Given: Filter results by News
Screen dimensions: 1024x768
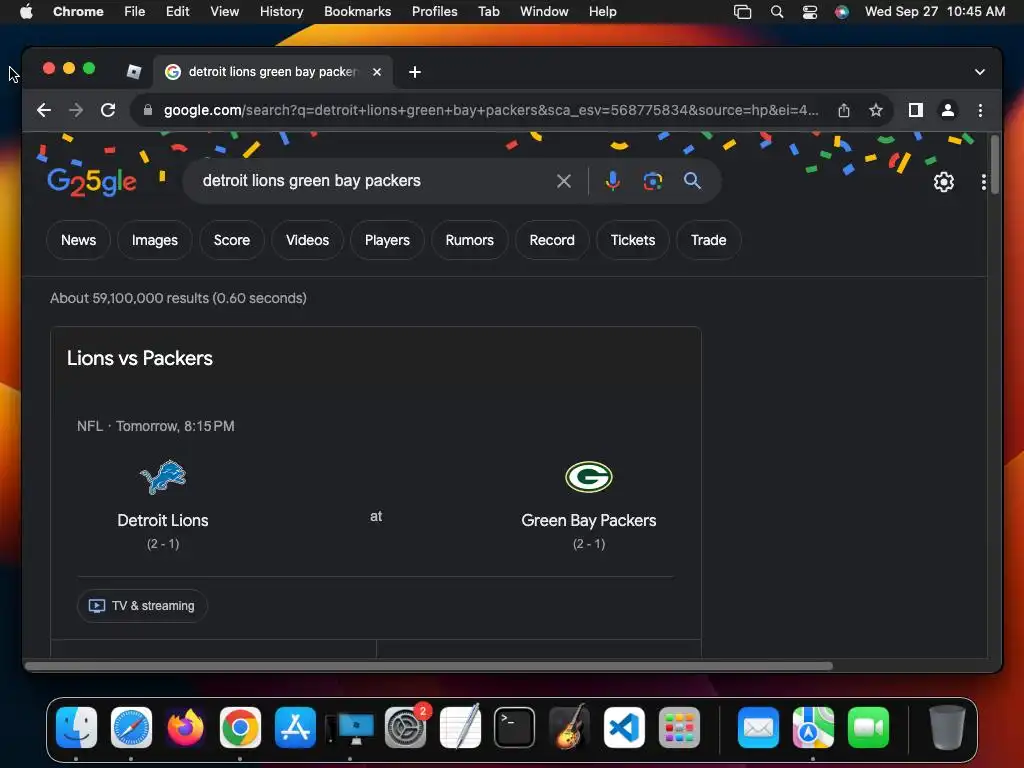Looking at the screenshot, I should (x=78, y=240).
